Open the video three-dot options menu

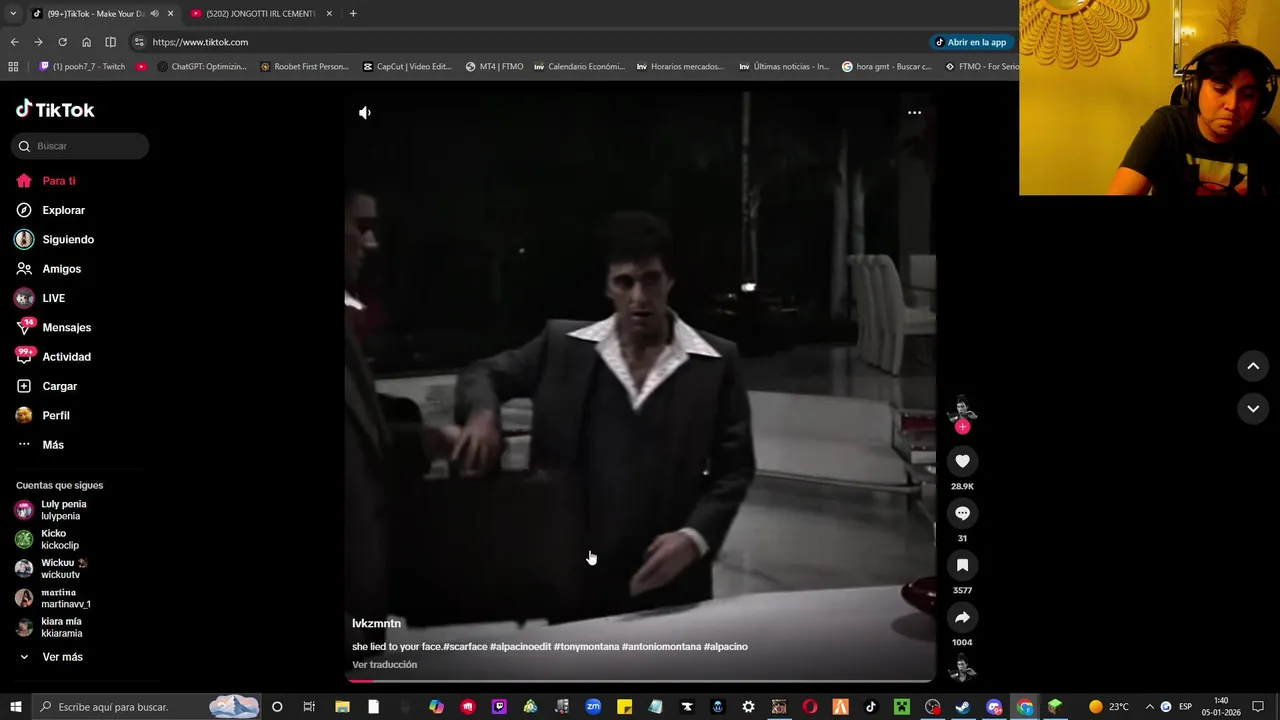(914, 113)
